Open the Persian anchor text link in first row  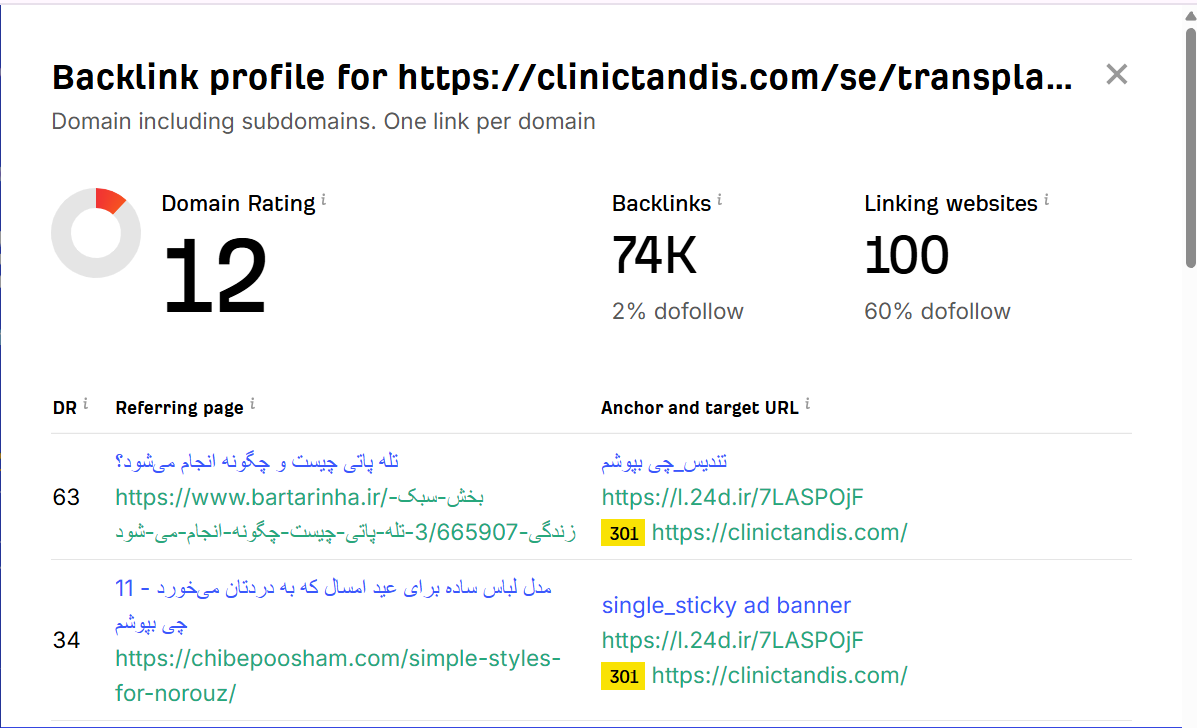pos(665,460)
